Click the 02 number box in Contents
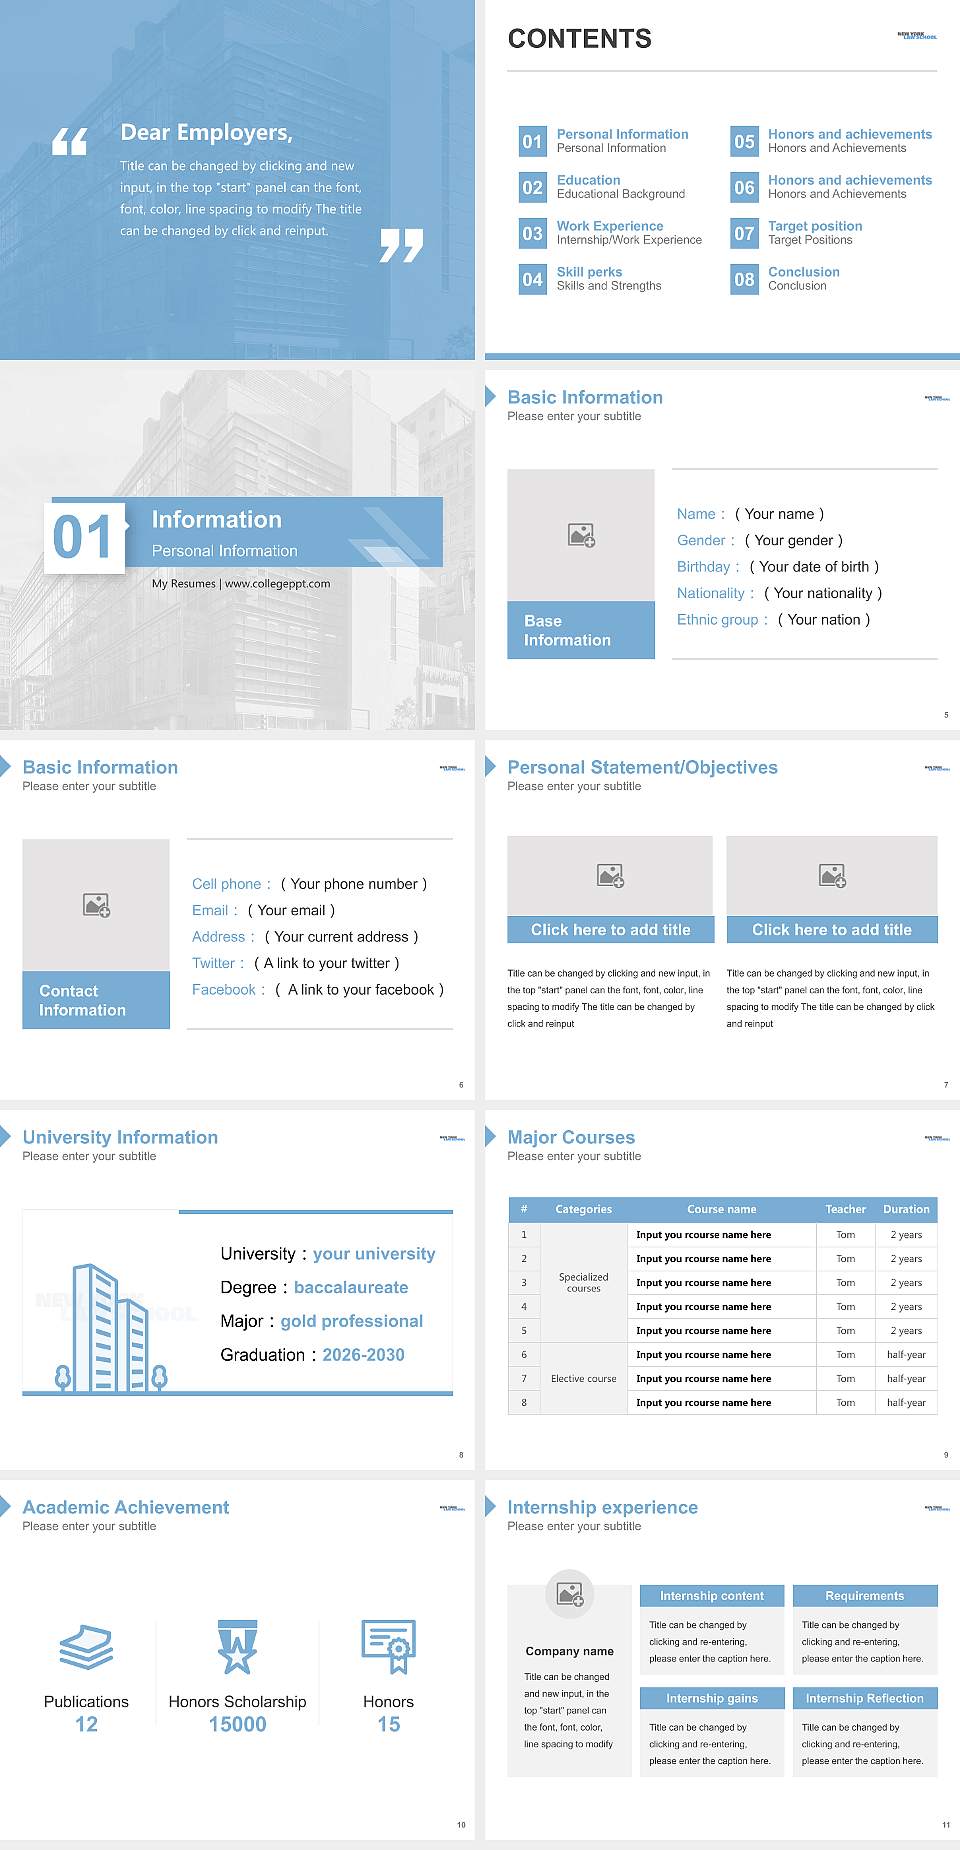The height and width of the screenshot is (1850, 960). click(533, 187)
